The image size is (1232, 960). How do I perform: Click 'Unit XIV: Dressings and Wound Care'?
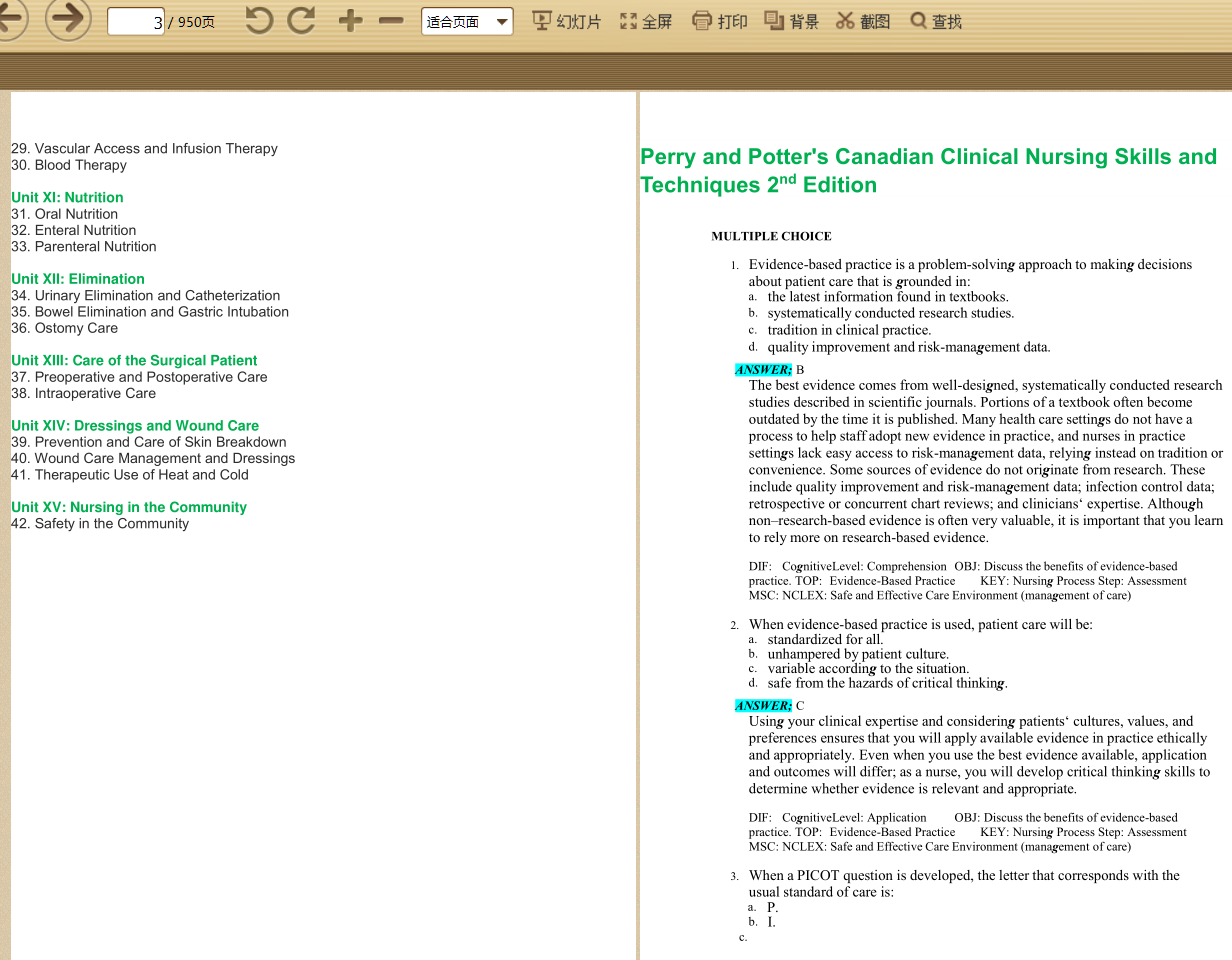click(135, 425)
